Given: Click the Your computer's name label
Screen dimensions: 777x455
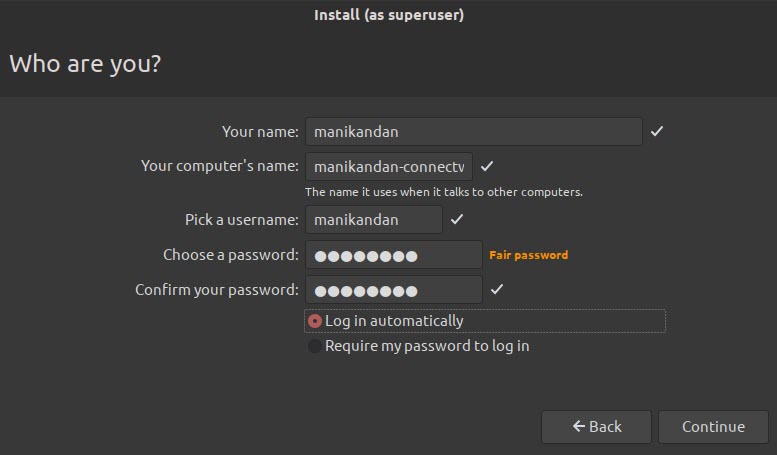Looking at the screenshot, I should pos(220,166).
